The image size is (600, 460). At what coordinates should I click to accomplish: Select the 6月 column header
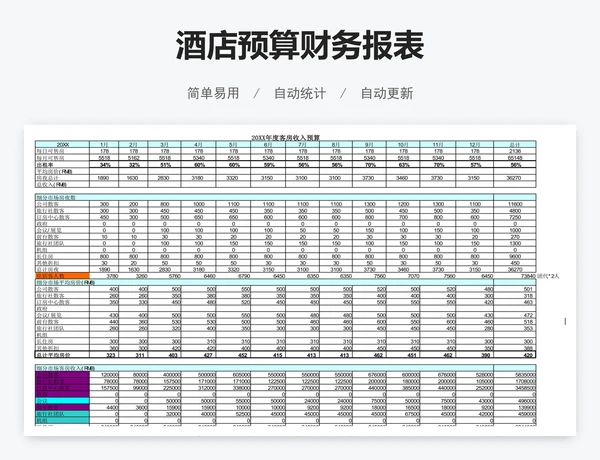pos(268,145)
